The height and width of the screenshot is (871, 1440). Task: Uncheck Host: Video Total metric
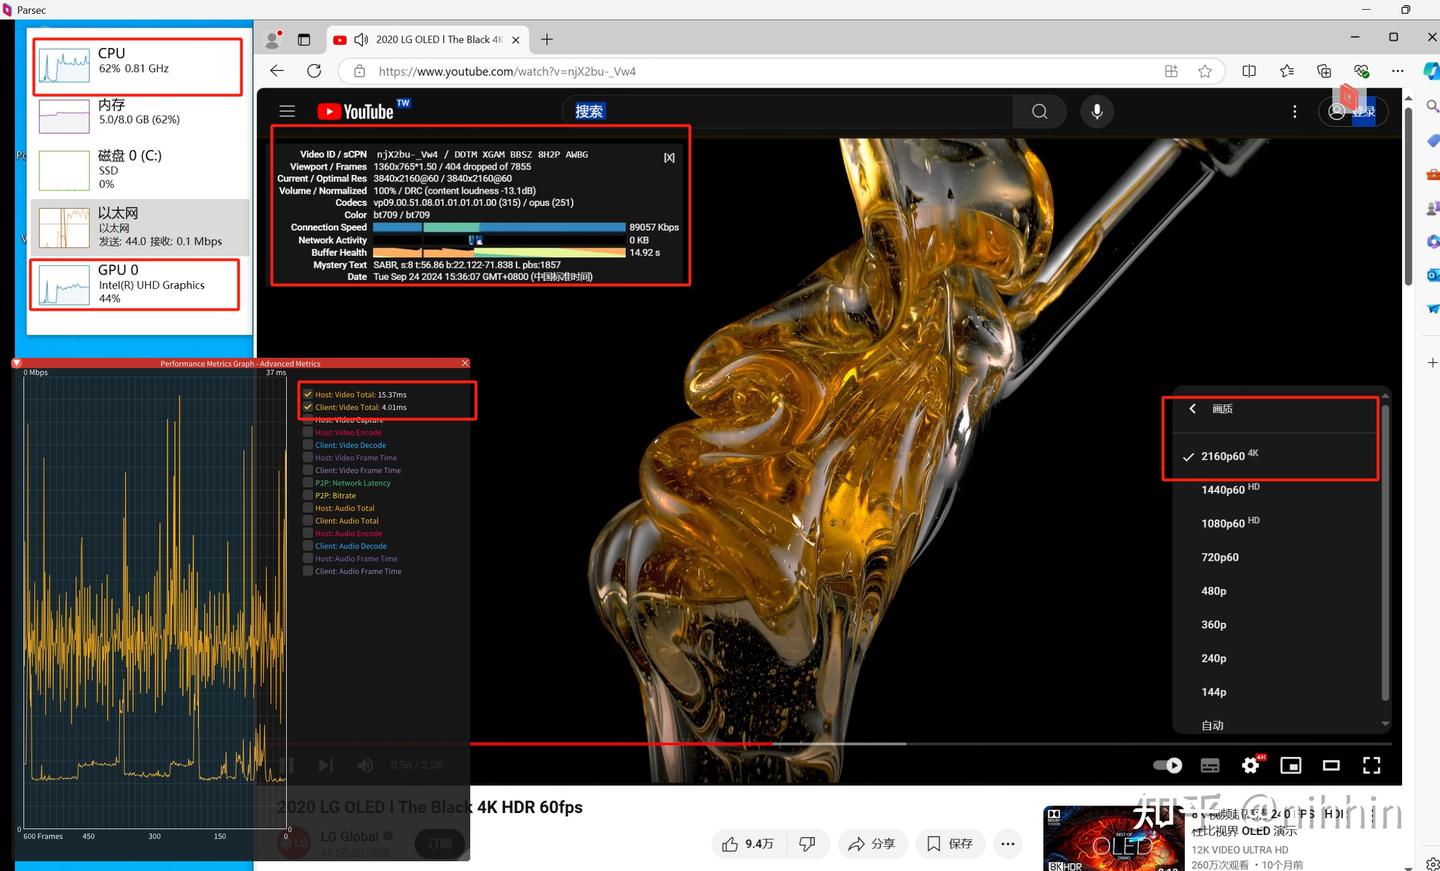pyautogui.click(x=308, y=394)
